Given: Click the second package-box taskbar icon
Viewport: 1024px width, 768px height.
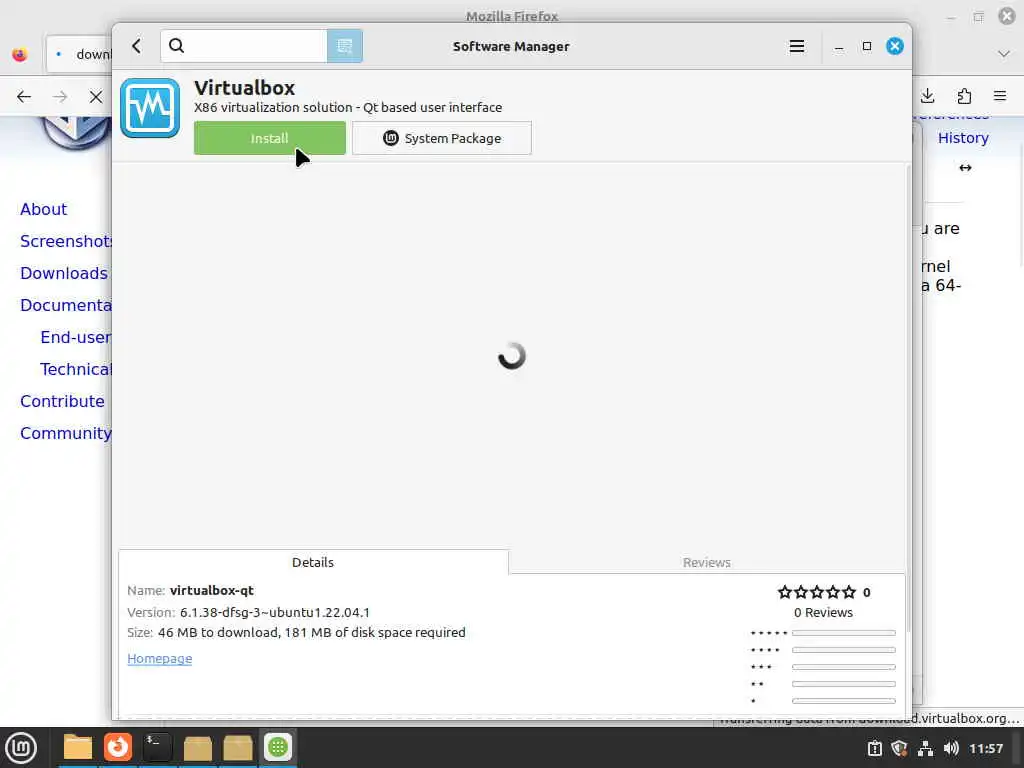Looking at the screenshot, I should click(x=238, y=747).
